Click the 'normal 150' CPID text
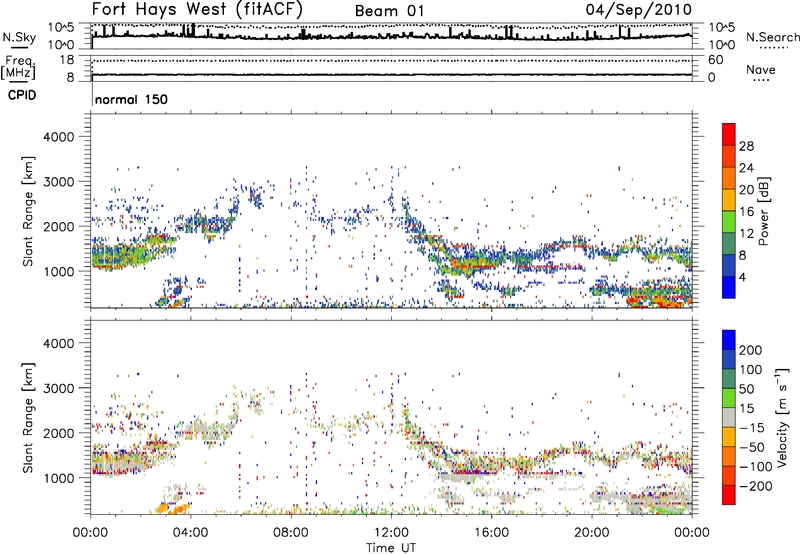The width and height of the screenshot is (800, 554). (131, 99)
